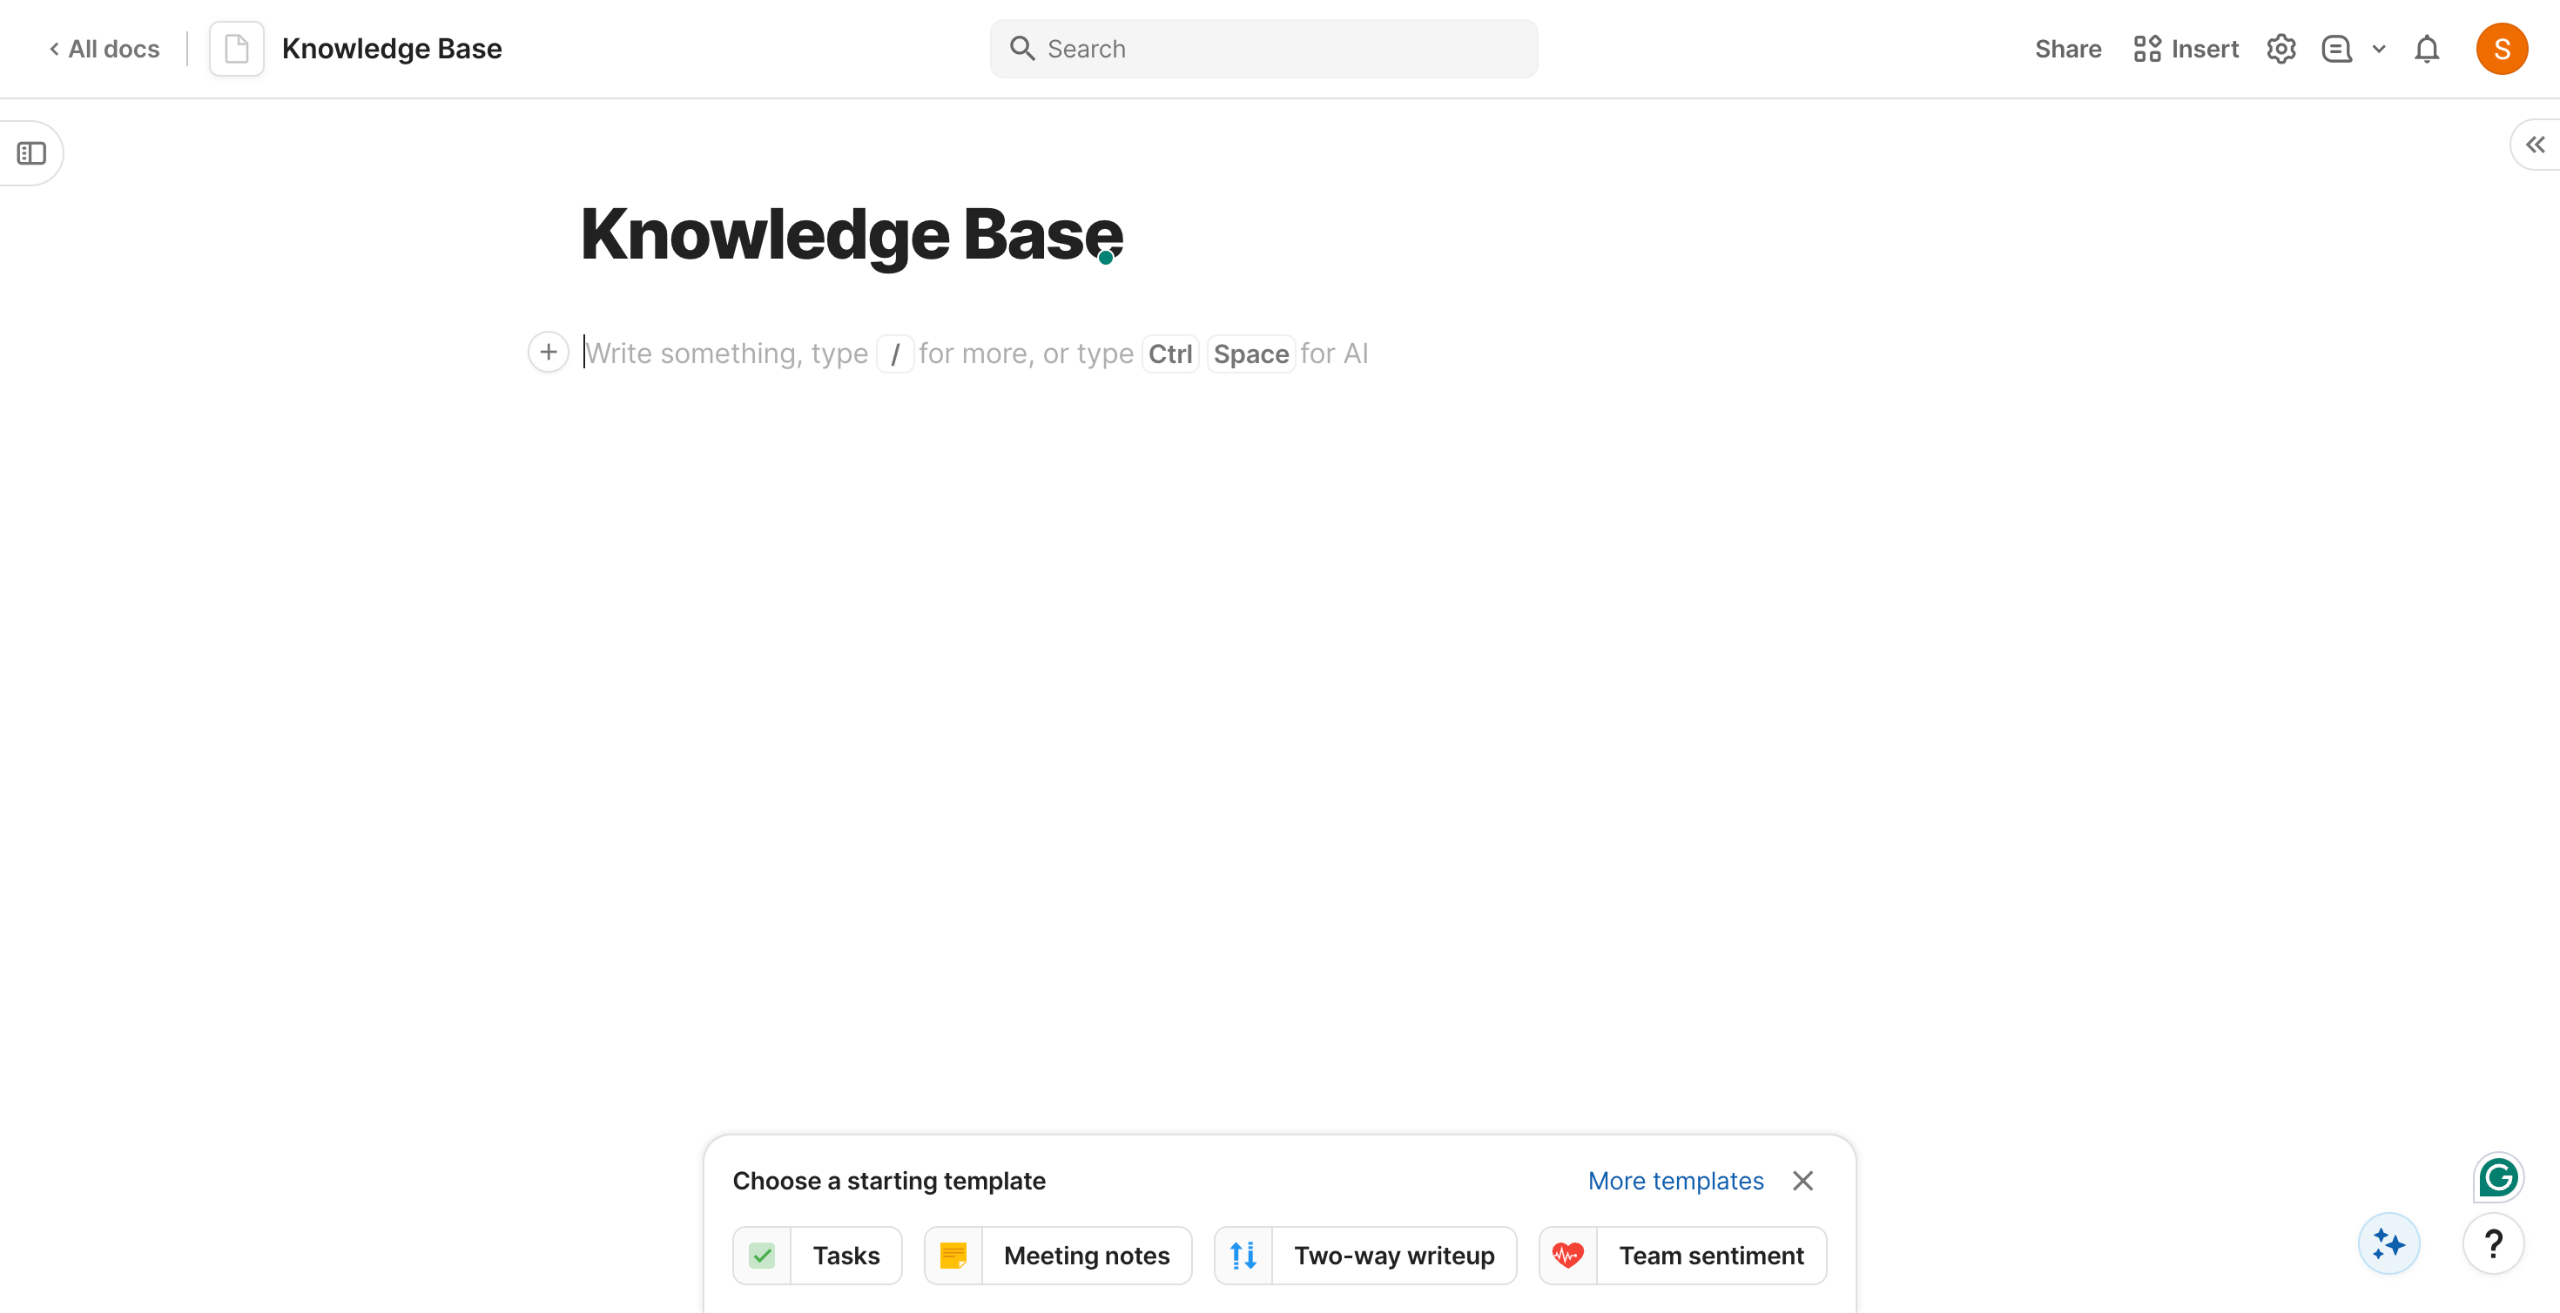Viewport: 2560px width, 1313px height.
Task: Toggle the left page list sidebar
Action: pyautogui.click(x=32, y=153)
